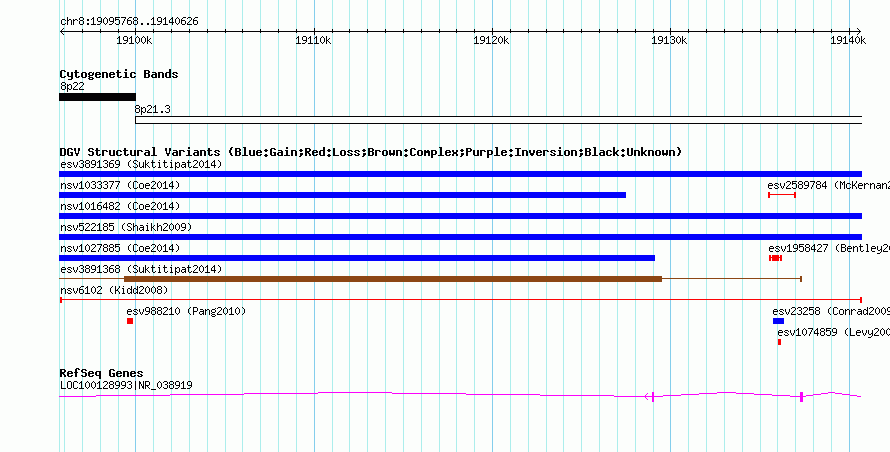Click the 8p21.3 band label
Viewport: 890px width, 452px height.
click(x=152, y=109)
